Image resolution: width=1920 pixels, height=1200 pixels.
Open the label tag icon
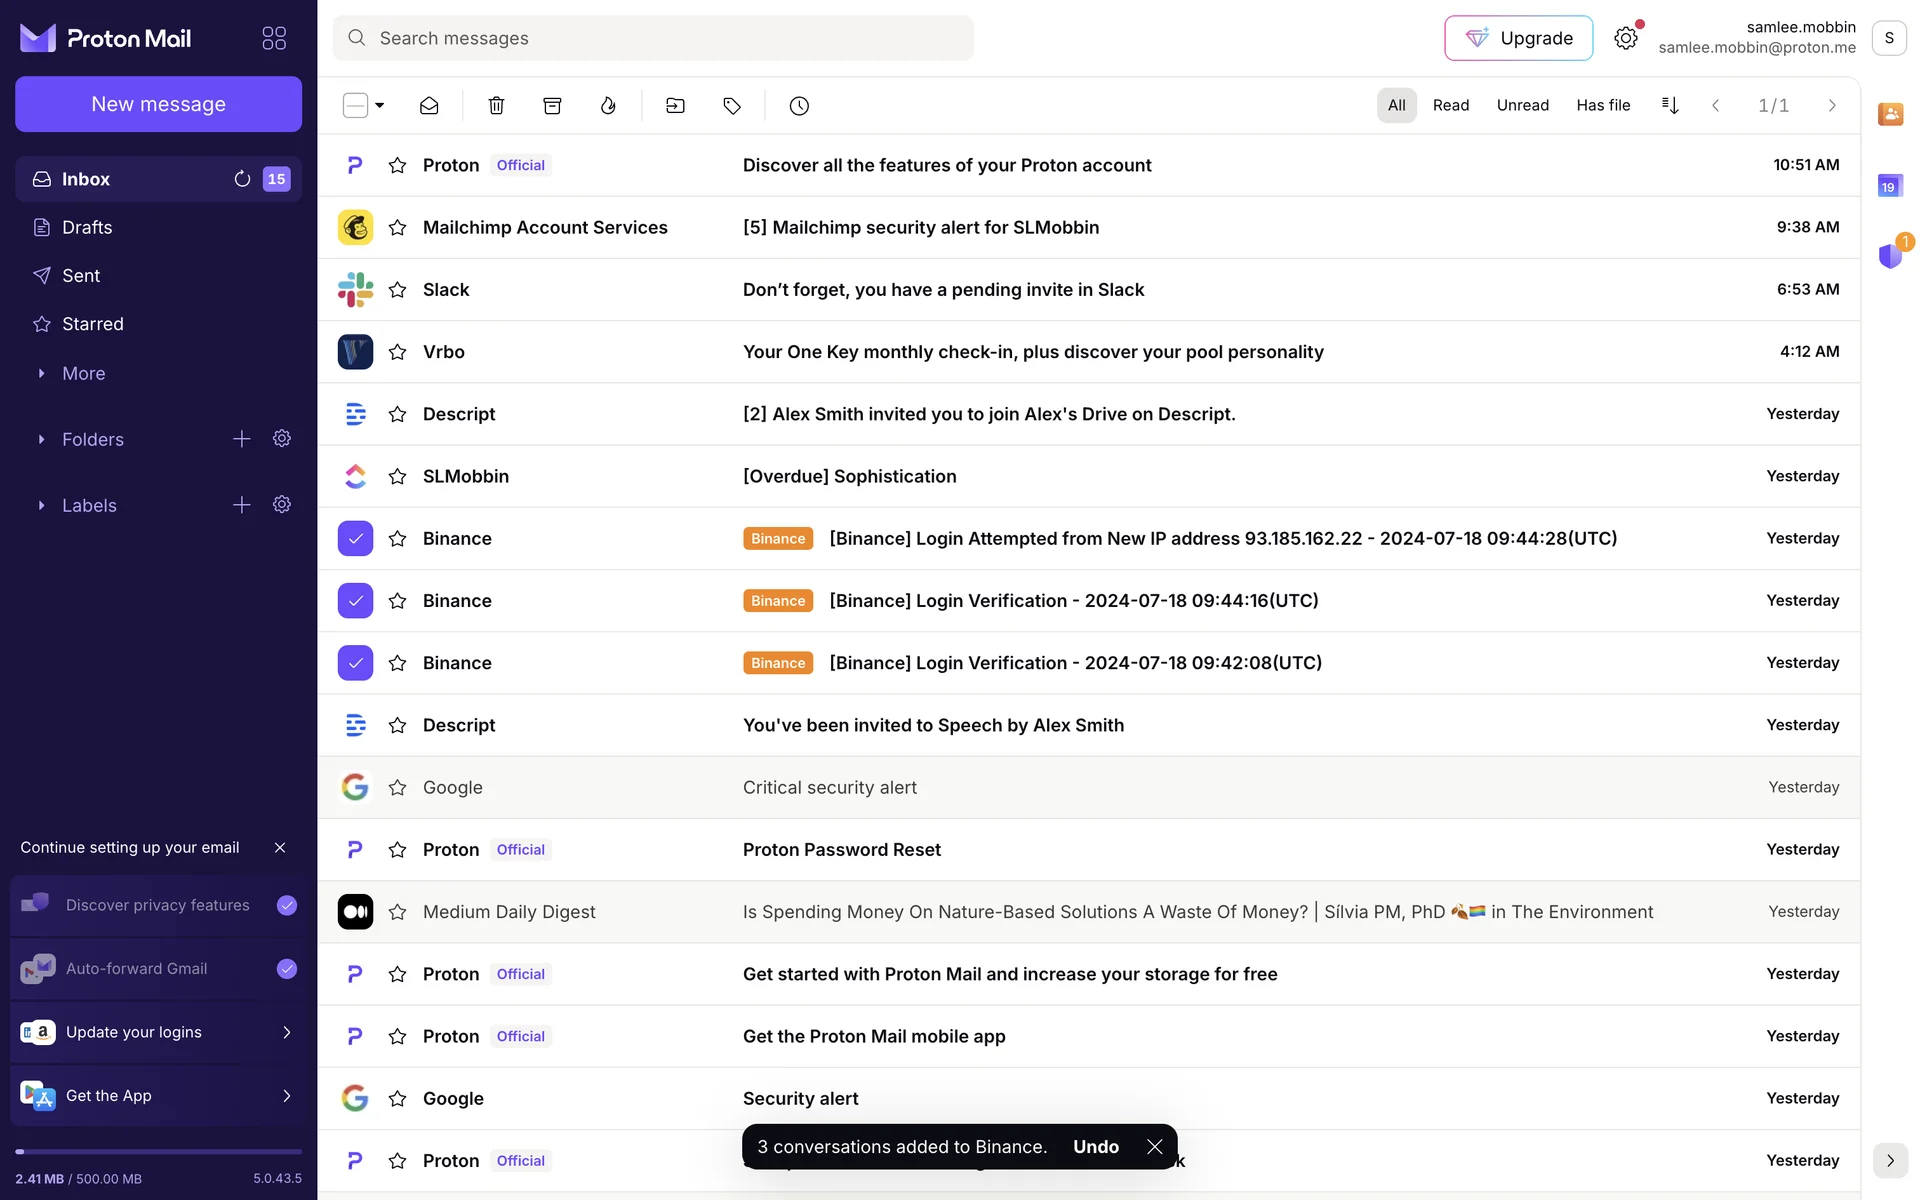click(732, 106)
